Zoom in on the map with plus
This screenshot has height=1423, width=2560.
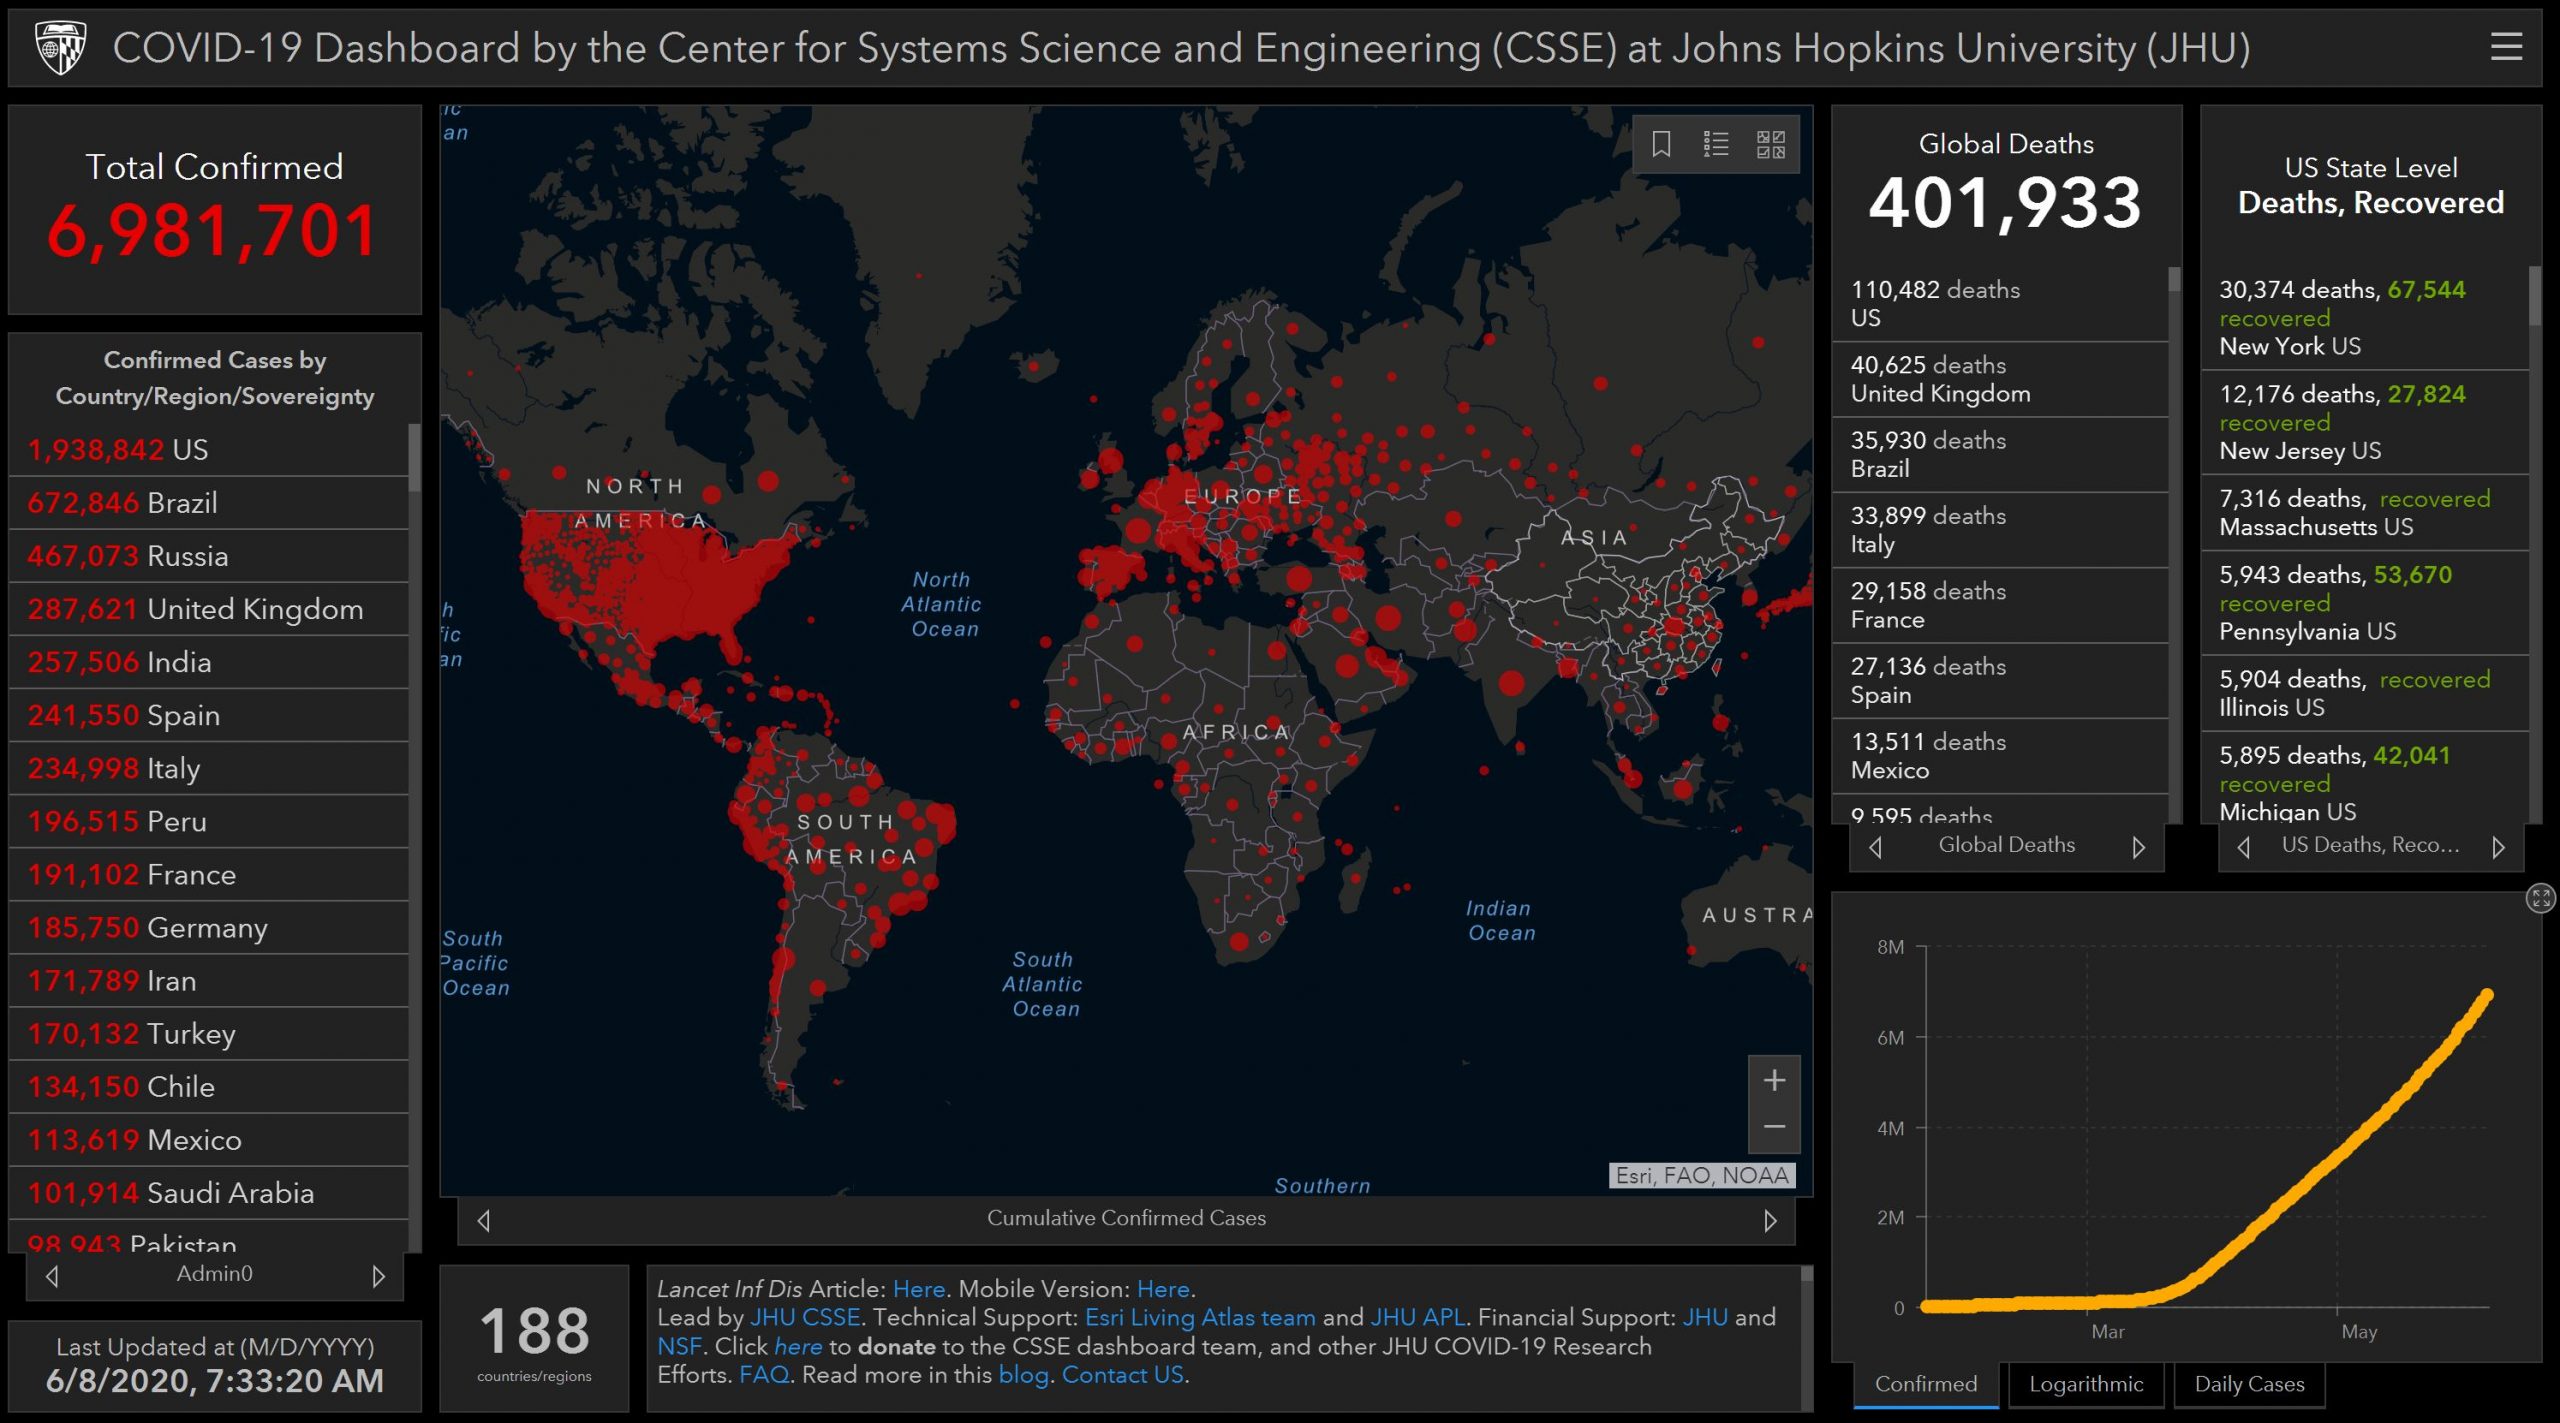pos(1774,1081)
